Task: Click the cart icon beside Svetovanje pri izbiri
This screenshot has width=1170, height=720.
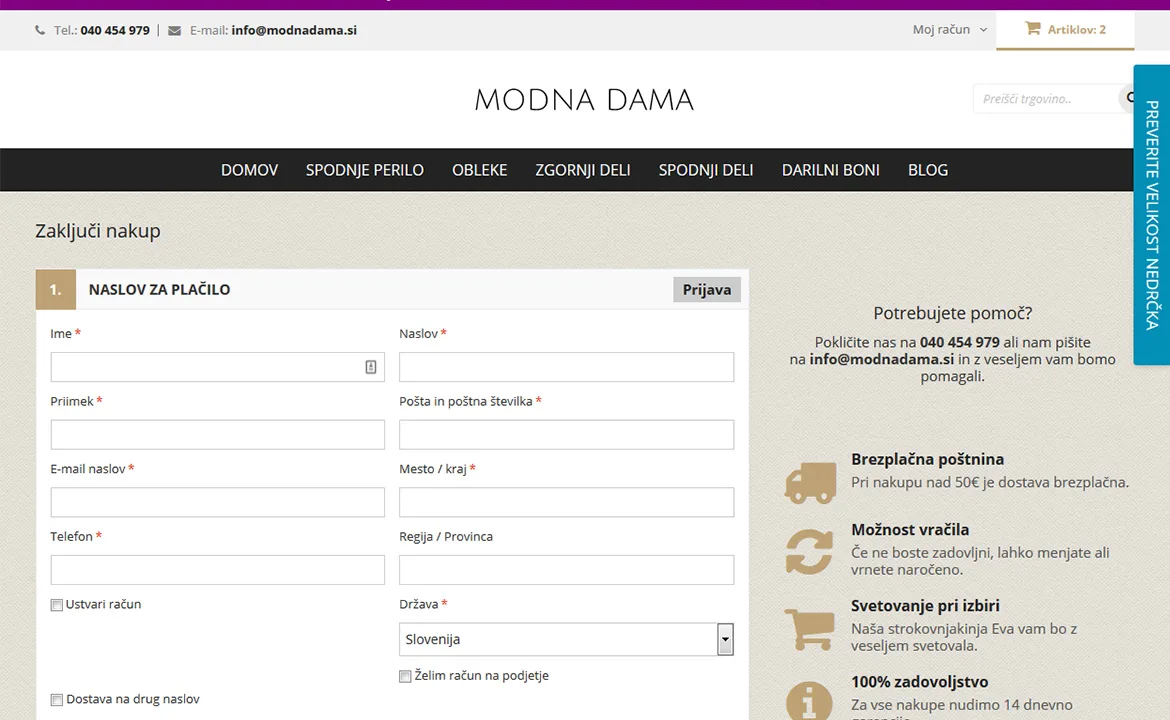Action: coord(810,629)
